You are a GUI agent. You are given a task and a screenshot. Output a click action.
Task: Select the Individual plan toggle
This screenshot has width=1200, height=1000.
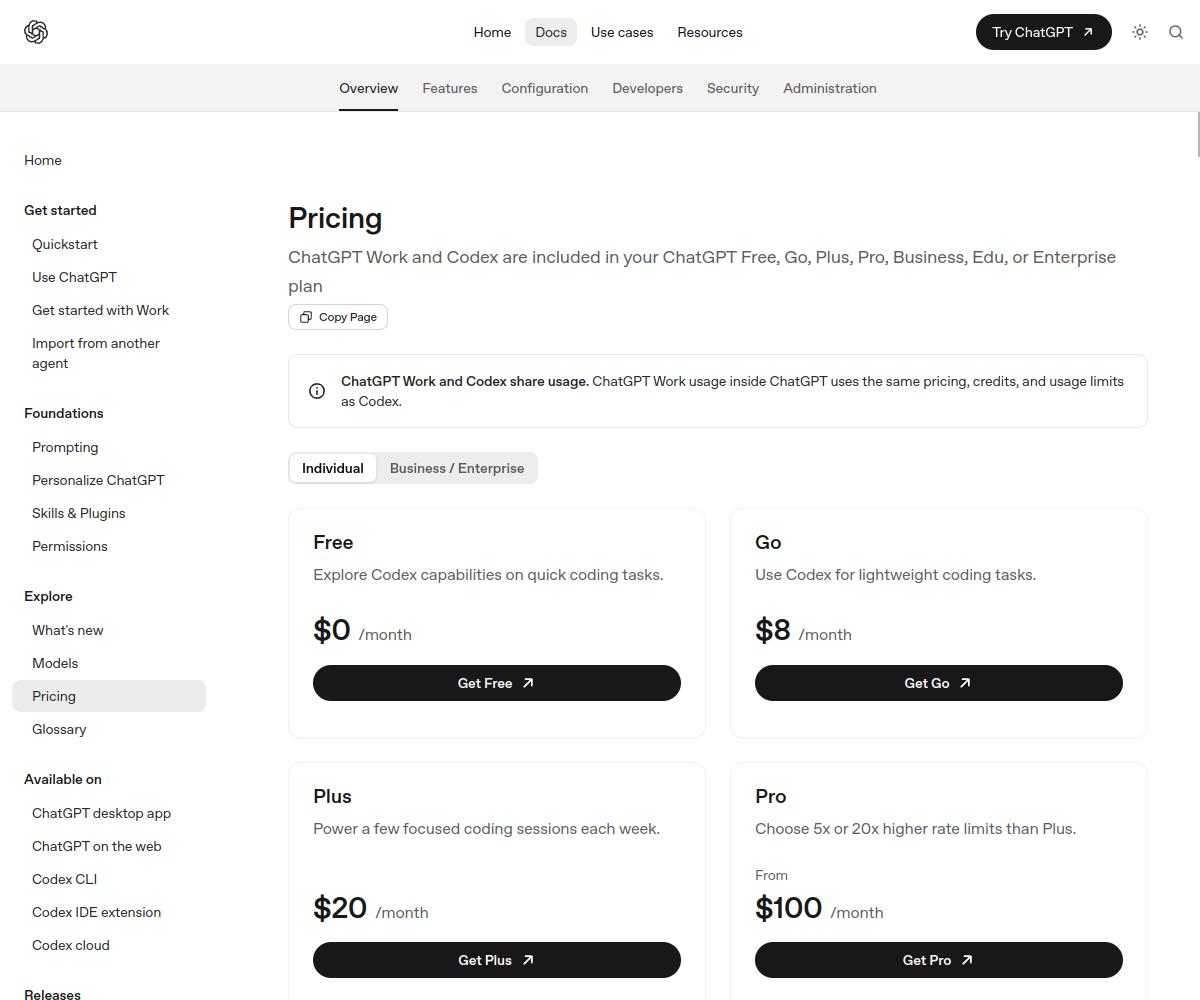pyautogui.click(x=333, y=468)
